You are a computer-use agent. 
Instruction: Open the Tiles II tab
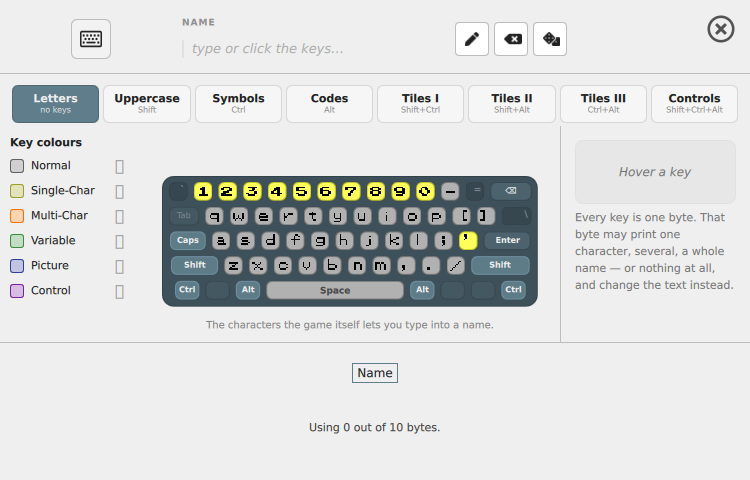coord(512,104)
